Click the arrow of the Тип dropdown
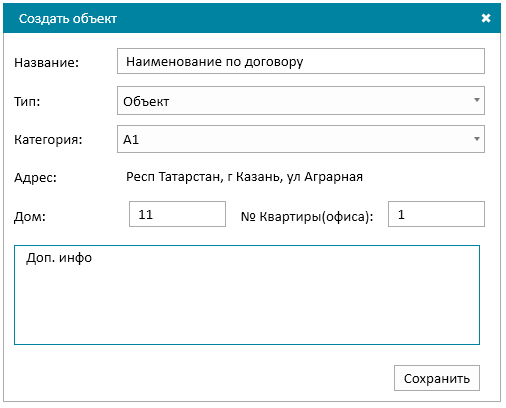This screenshot has width=506, height=408. (x=477, y=100)
